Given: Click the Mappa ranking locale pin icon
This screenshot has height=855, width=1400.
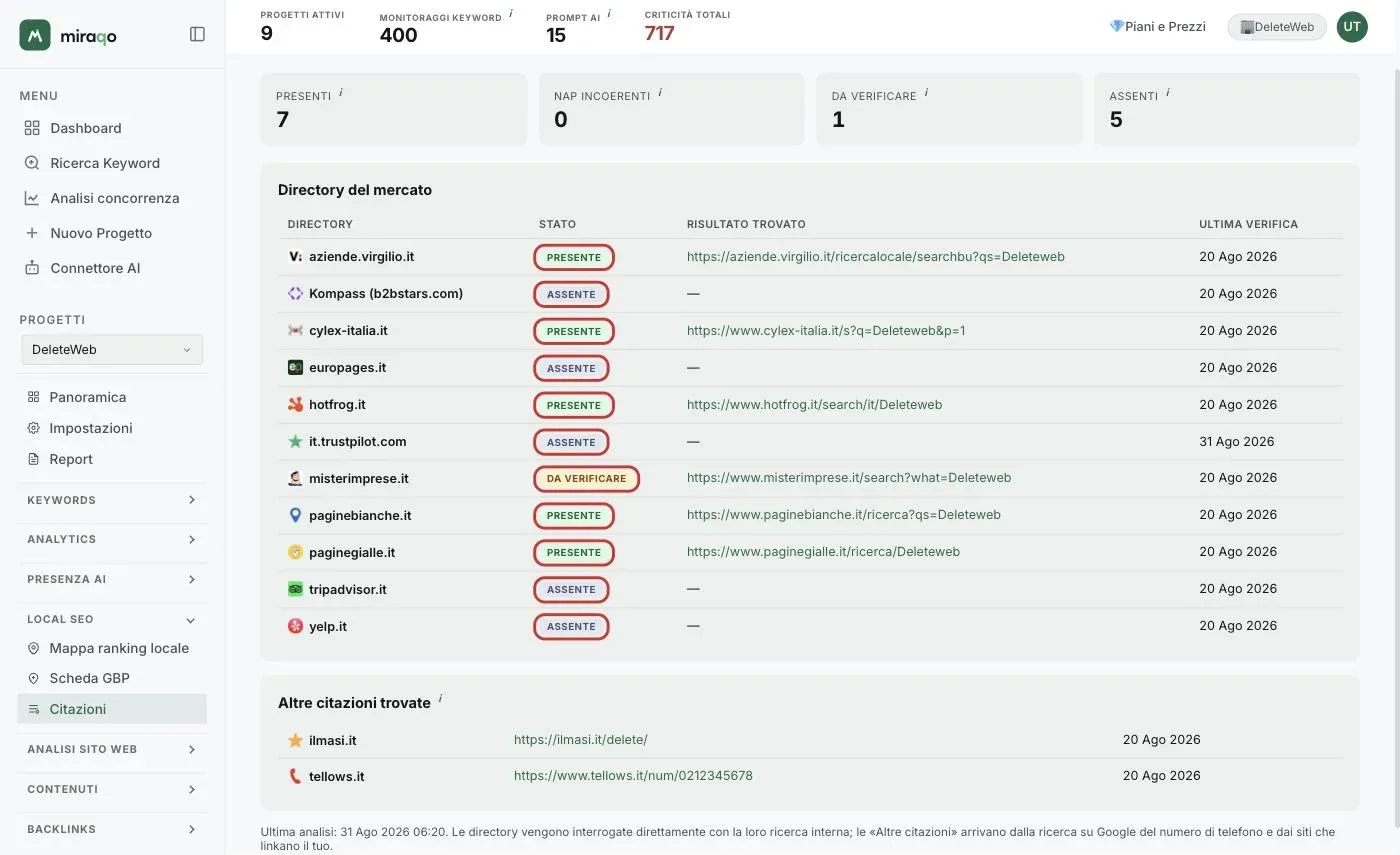Looking at the screenshot, I should [x=33, y=648].
